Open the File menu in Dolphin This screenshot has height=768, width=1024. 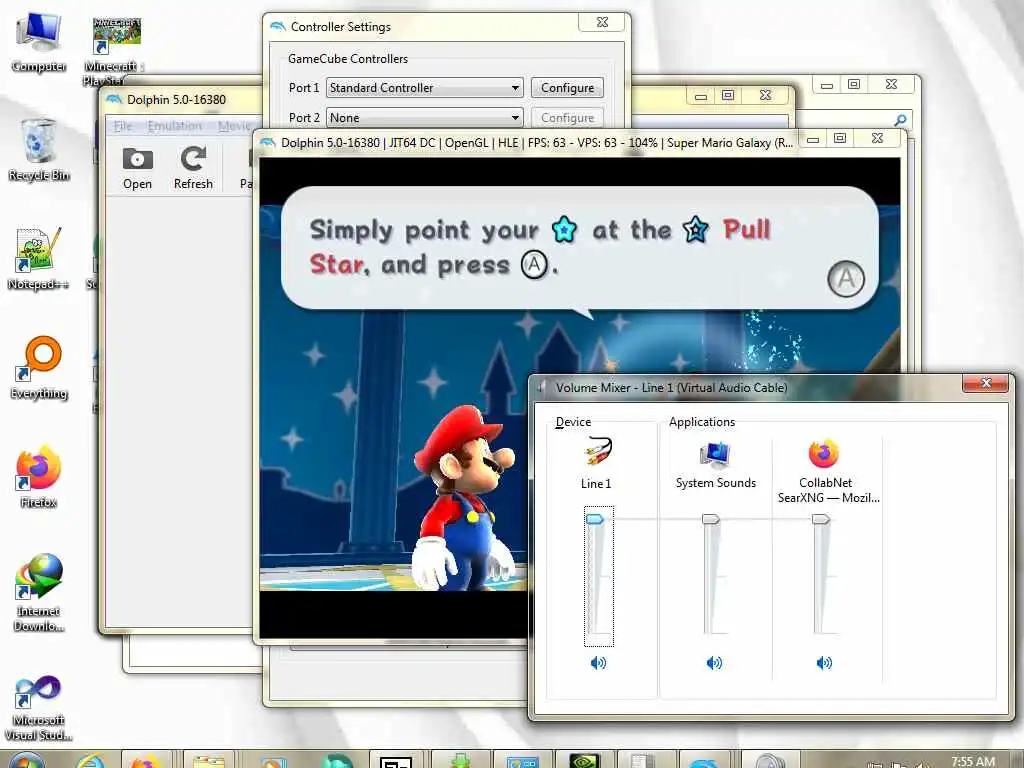[x=123, y=126]
